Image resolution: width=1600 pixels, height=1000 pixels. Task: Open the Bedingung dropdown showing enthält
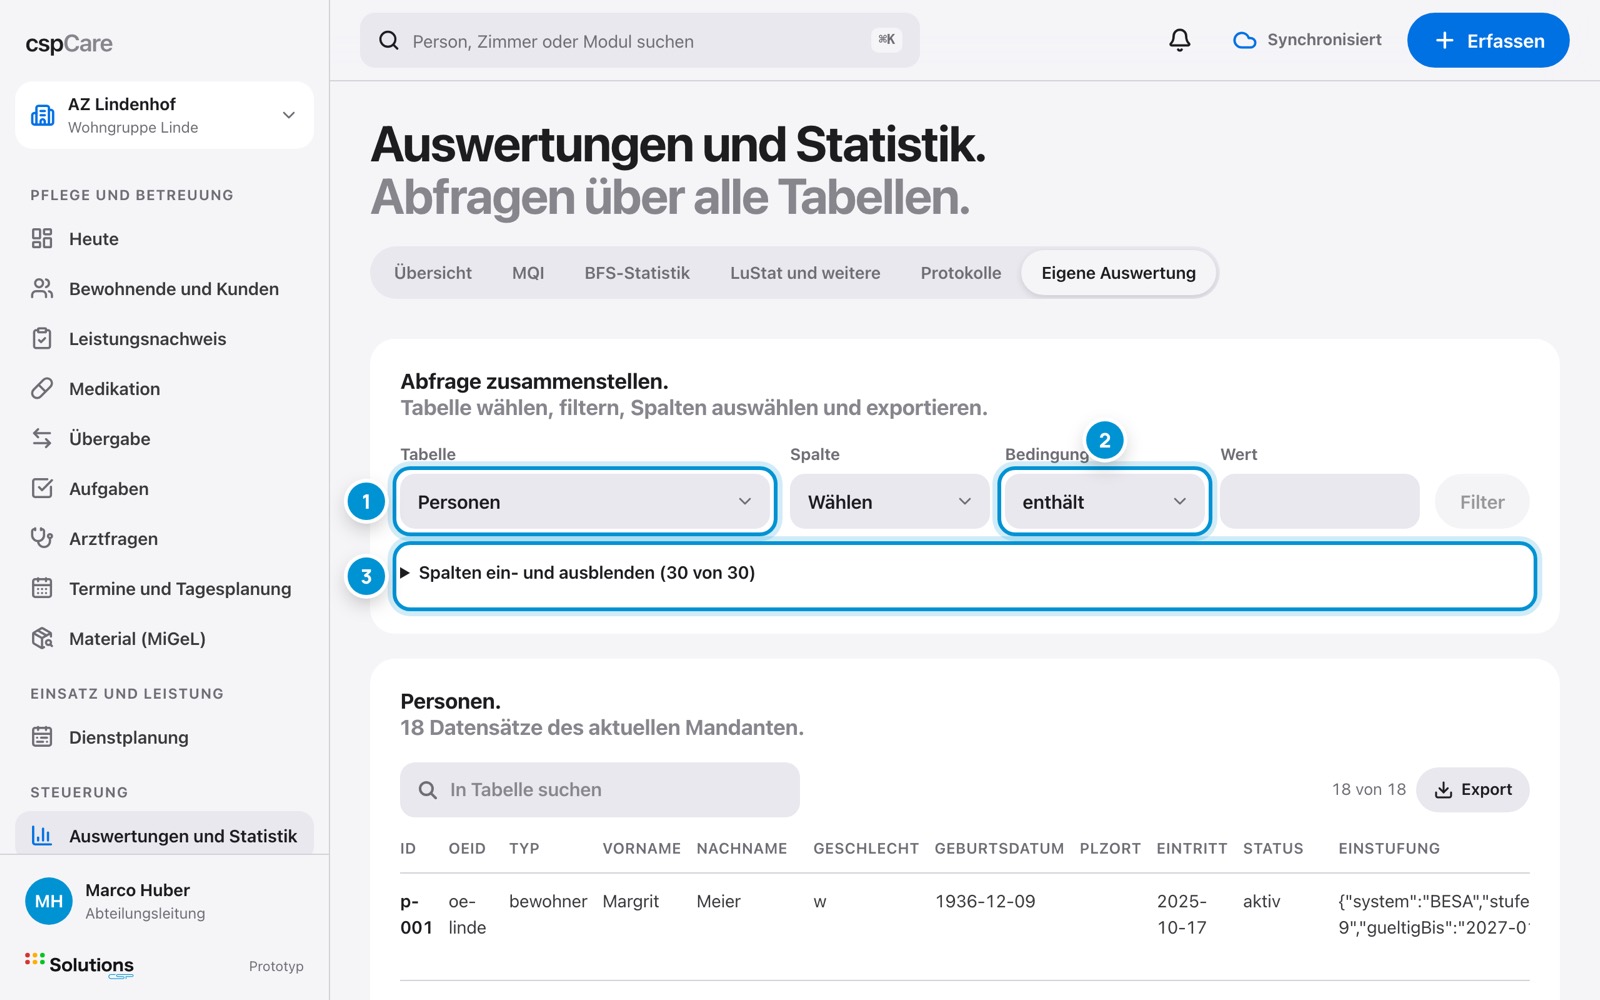tap(1104, 501)
